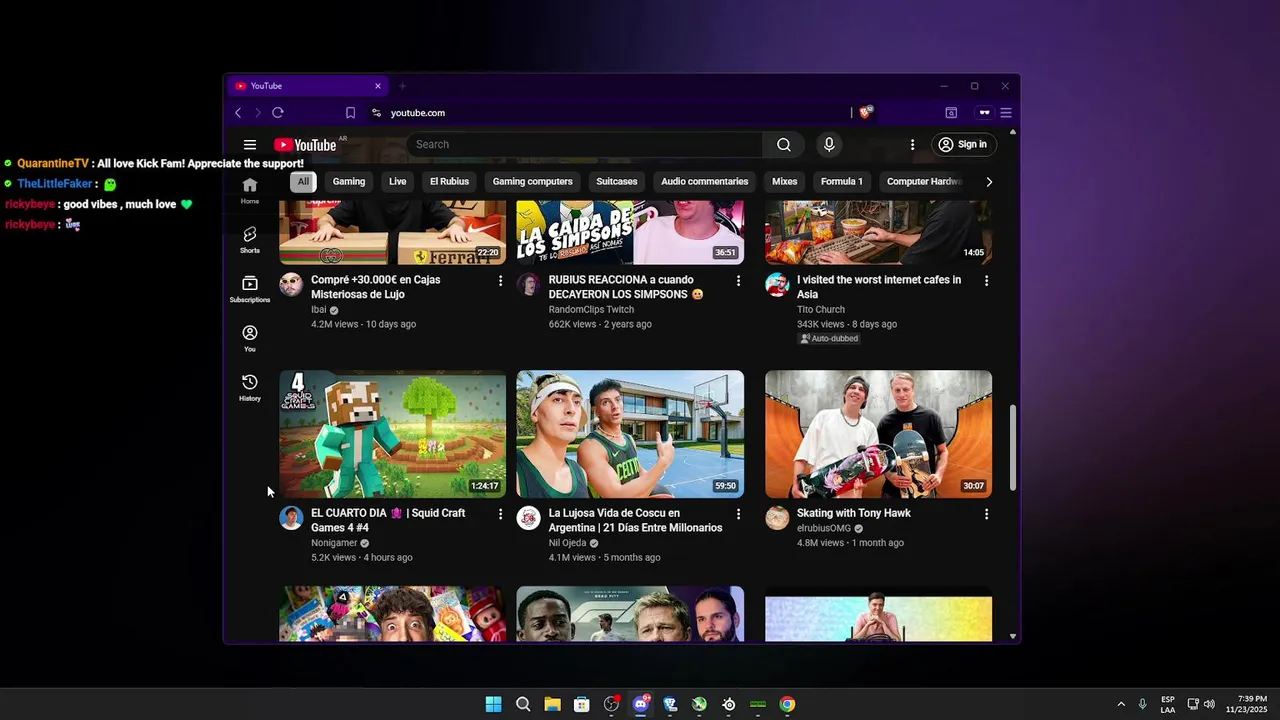Click the browser page vertical scrollbar thumb
Image resolution: width=1280 pixels, height=720 pixels.
point(1013,447)
